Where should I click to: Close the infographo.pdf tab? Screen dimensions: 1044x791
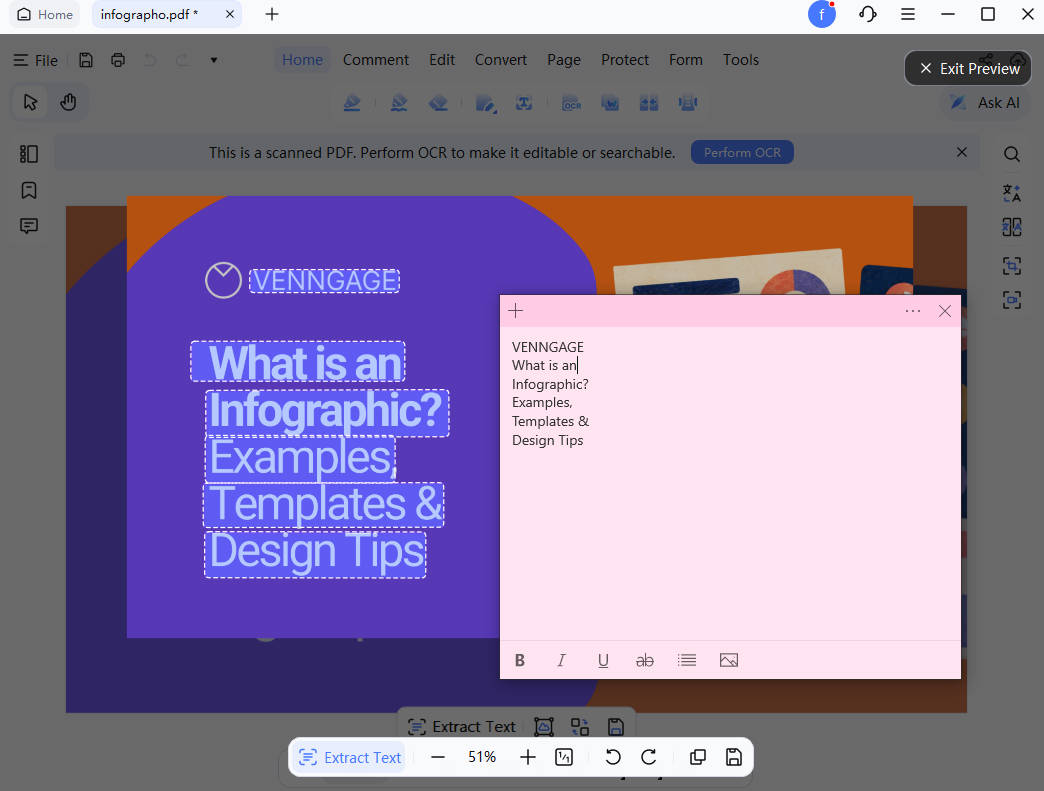tap(230, 14)
